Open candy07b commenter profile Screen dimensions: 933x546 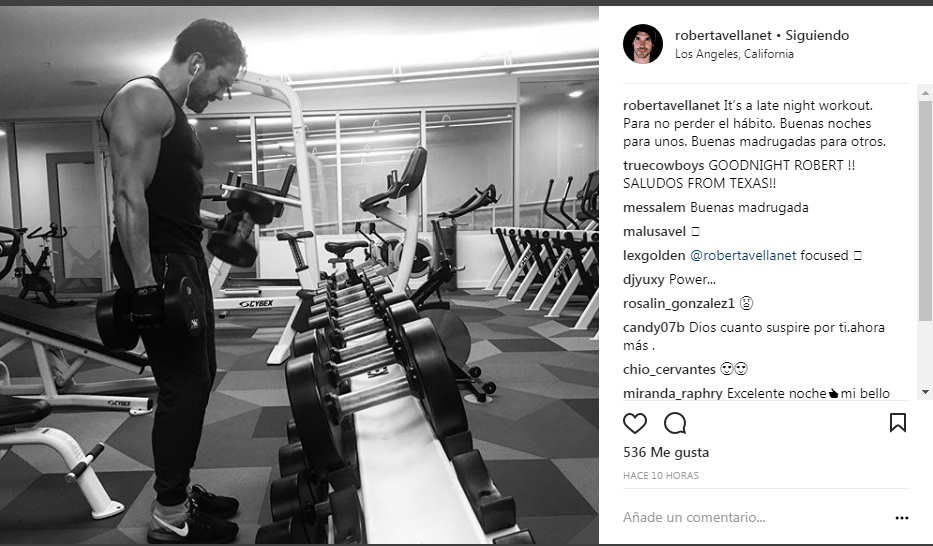653,328
